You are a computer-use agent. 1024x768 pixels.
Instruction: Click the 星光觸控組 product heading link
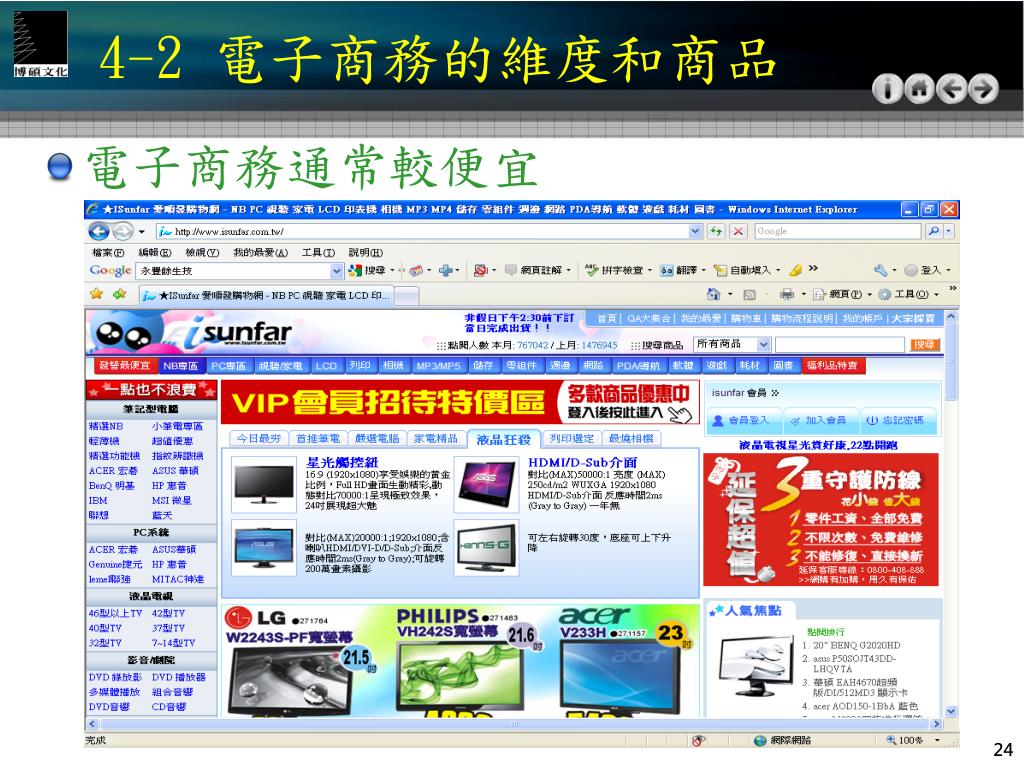point(342,462)
